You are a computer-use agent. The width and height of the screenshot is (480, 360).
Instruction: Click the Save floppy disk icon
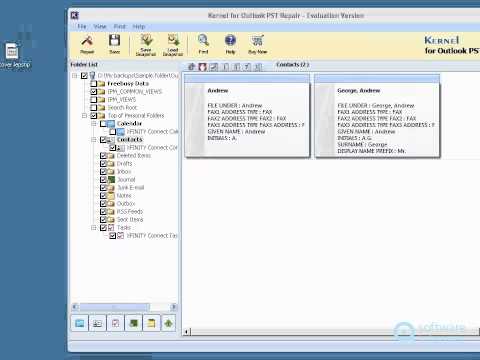pyautogui.click(x=114, y=44)
